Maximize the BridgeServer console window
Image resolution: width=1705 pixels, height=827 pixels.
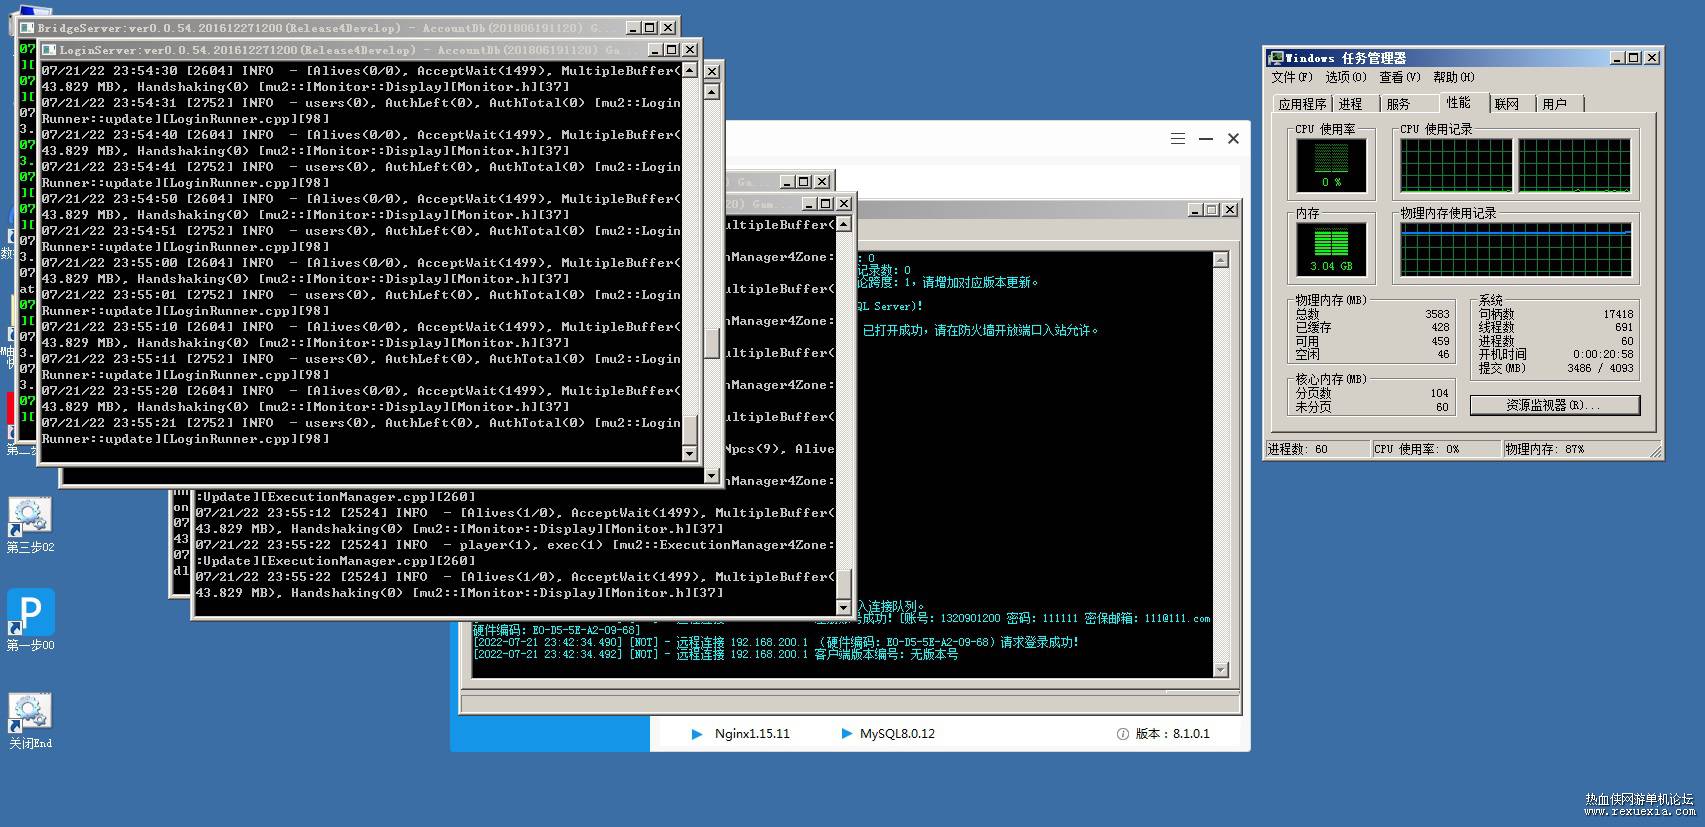(x=650, y=28)
